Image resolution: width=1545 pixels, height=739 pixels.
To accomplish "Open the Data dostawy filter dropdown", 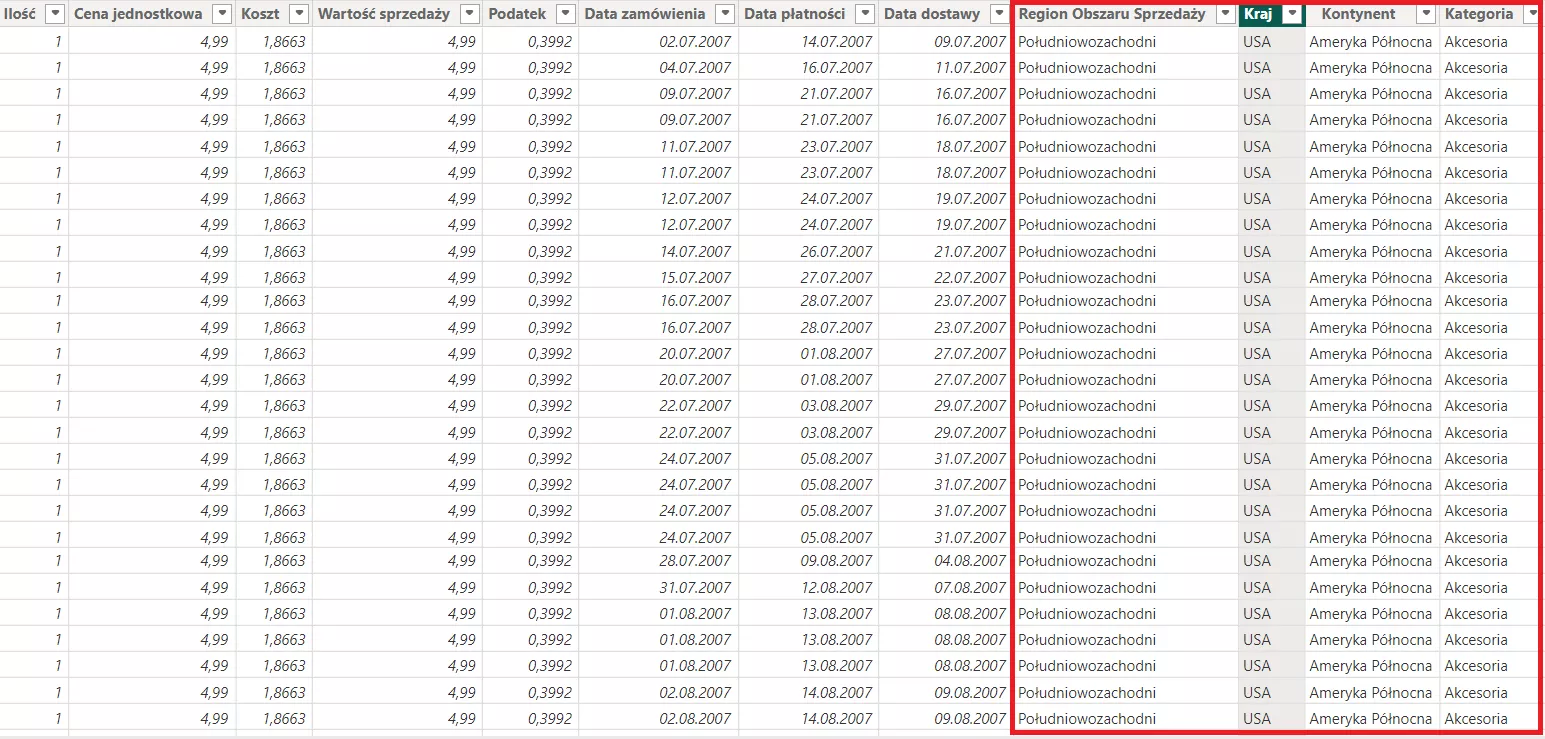I will click(x=998, y=14).
